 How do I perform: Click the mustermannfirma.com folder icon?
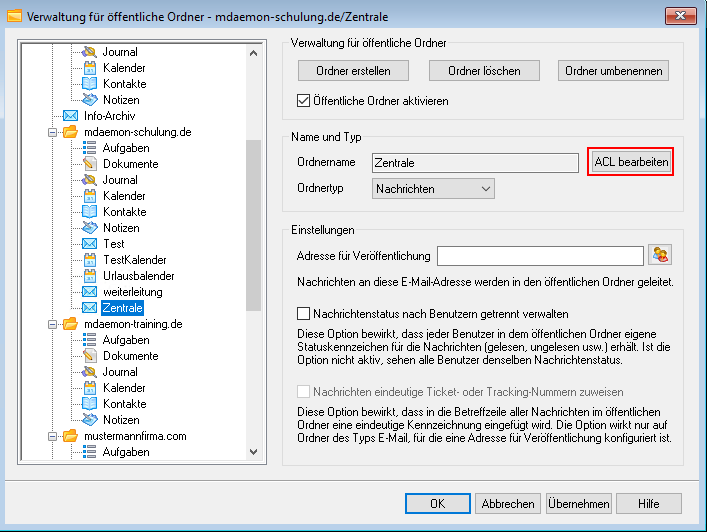tap(71, 436)
